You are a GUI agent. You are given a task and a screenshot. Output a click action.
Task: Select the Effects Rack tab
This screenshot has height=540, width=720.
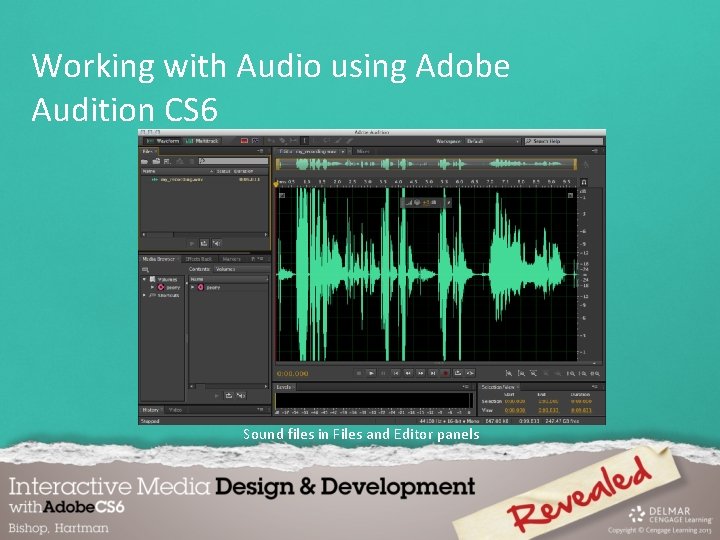pos(199,259)
